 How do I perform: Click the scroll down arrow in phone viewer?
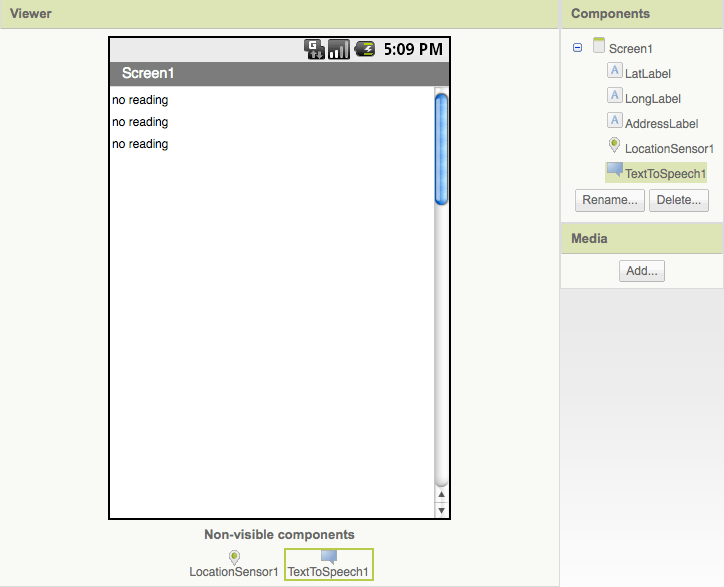pos(441,510)
